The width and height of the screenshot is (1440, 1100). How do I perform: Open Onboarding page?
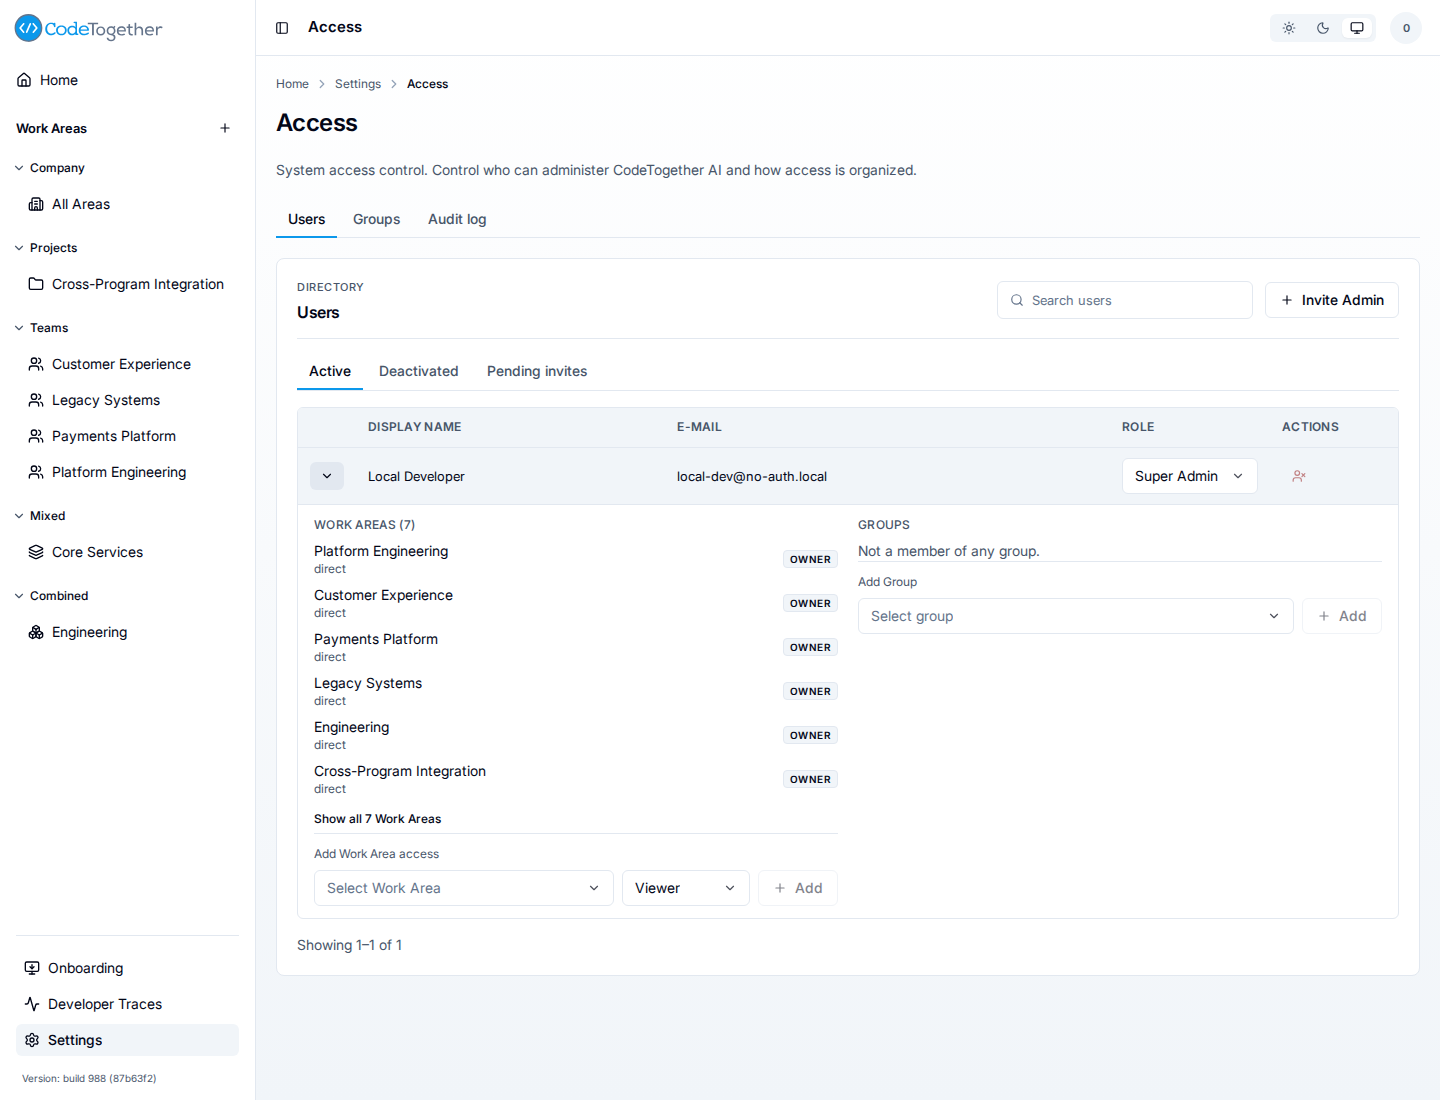(127, 968)
